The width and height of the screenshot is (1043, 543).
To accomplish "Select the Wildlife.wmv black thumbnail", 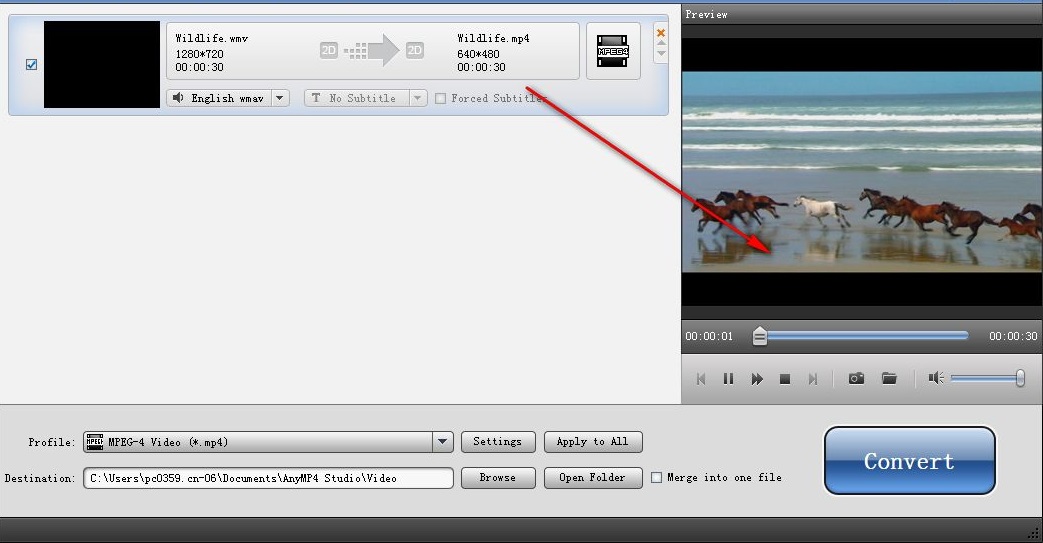I will click(x=102, y=65).
